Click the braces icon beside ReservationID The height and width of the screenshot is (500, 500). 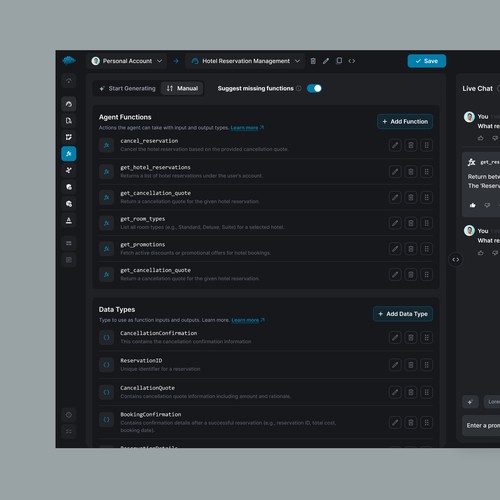coord(106,365)
